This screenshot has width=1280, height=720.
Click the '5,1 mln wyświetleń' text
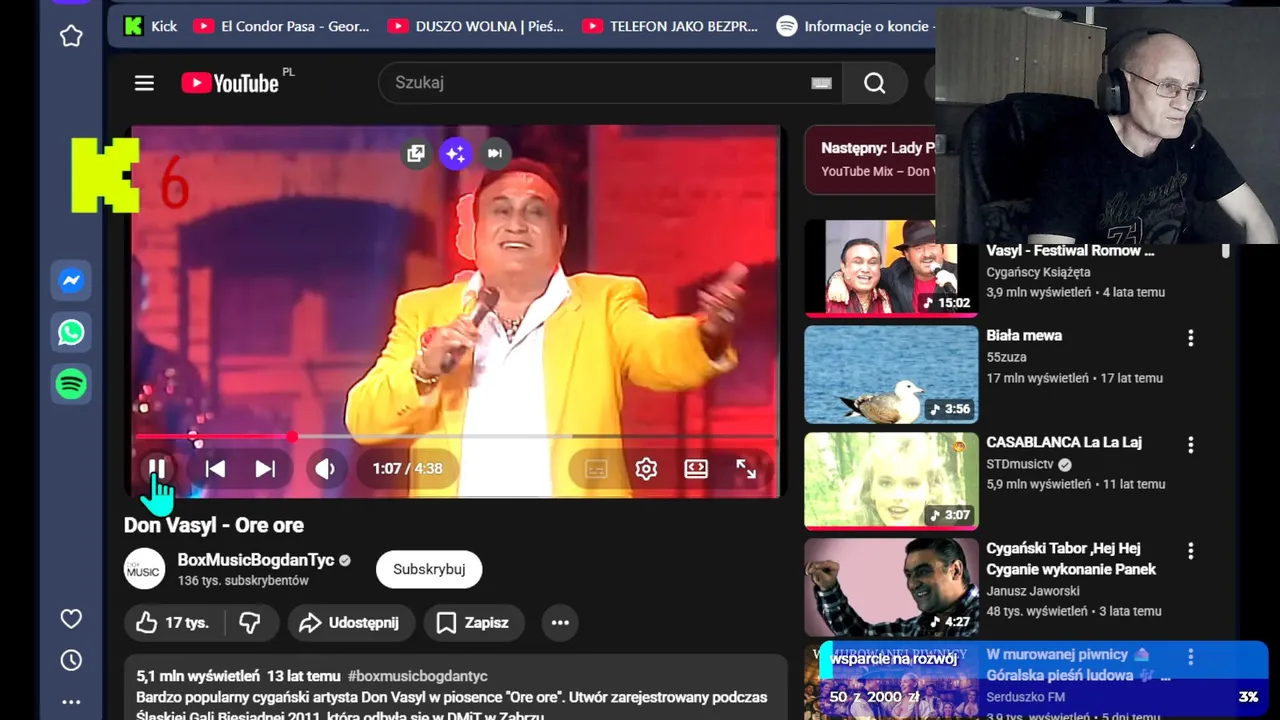(198, 676)
